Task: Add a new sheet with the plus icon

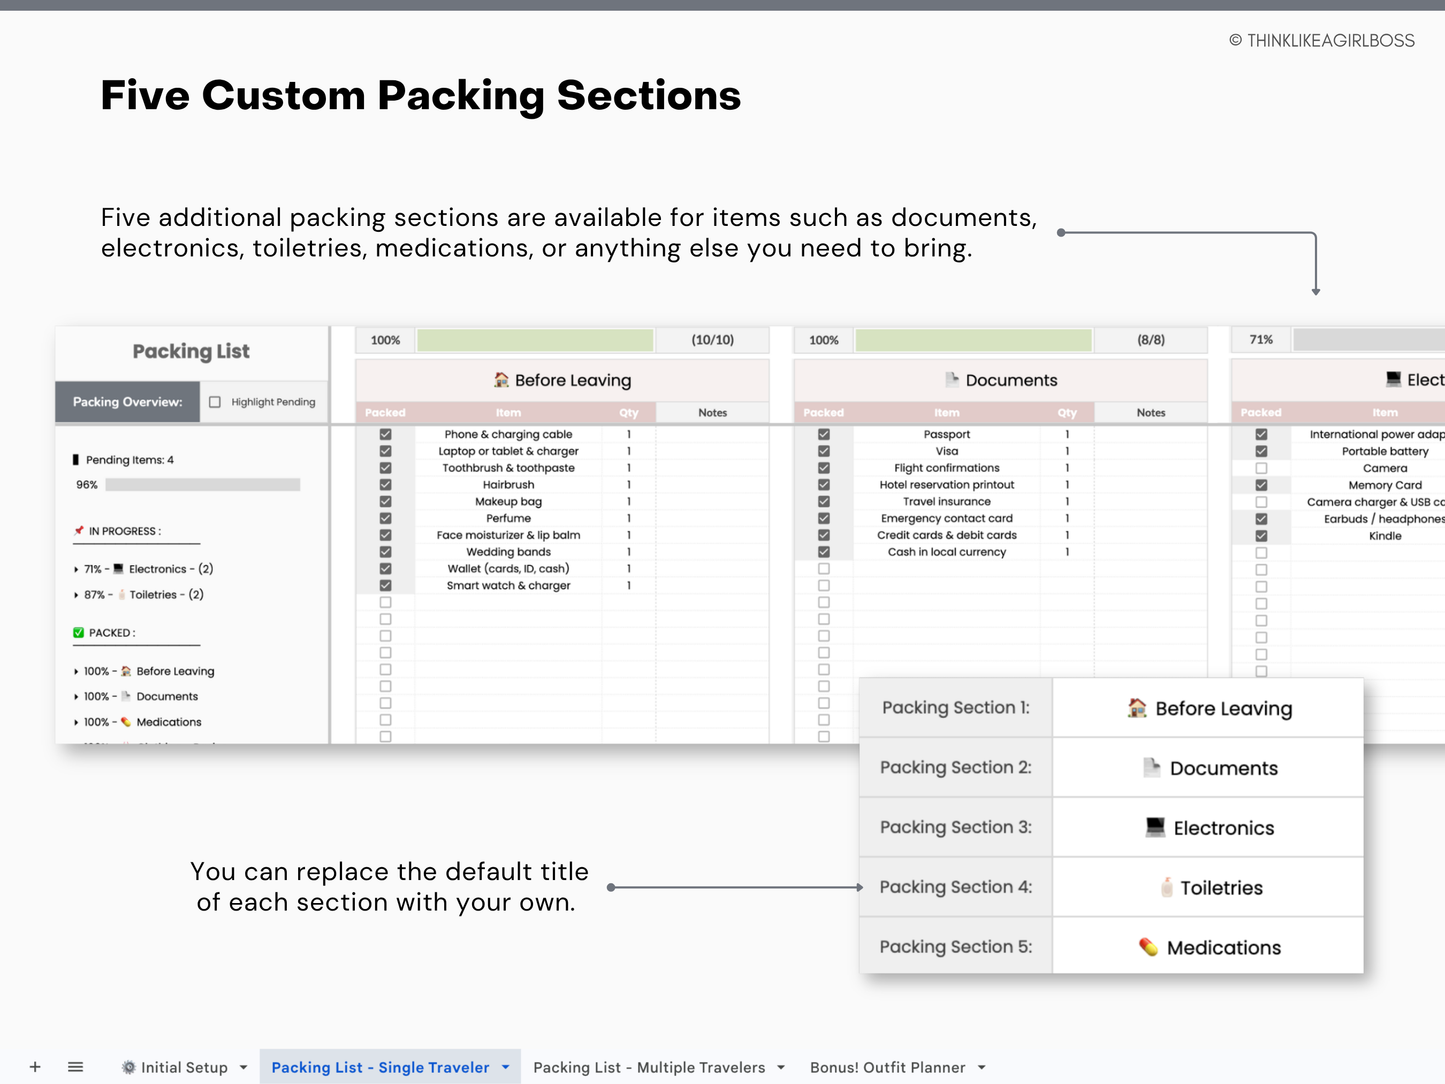Action: tap(35, 1067)
